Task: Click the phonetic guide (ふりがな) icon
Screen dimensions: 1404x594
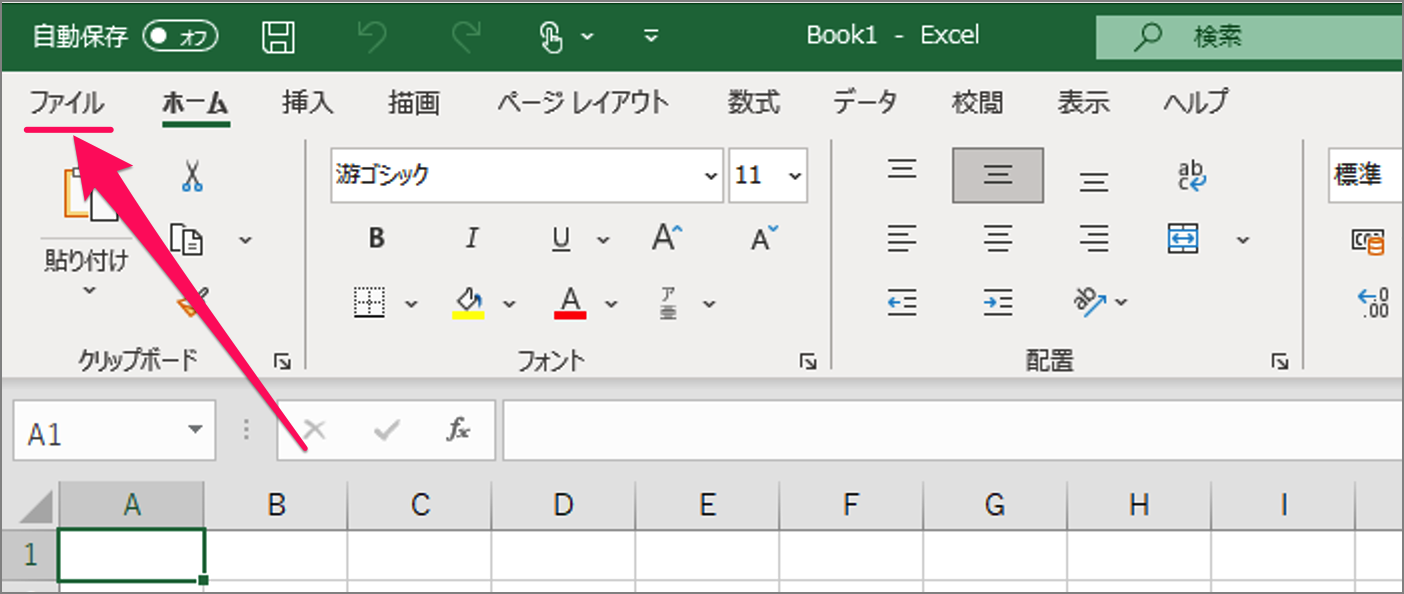Action: point(668,302)
